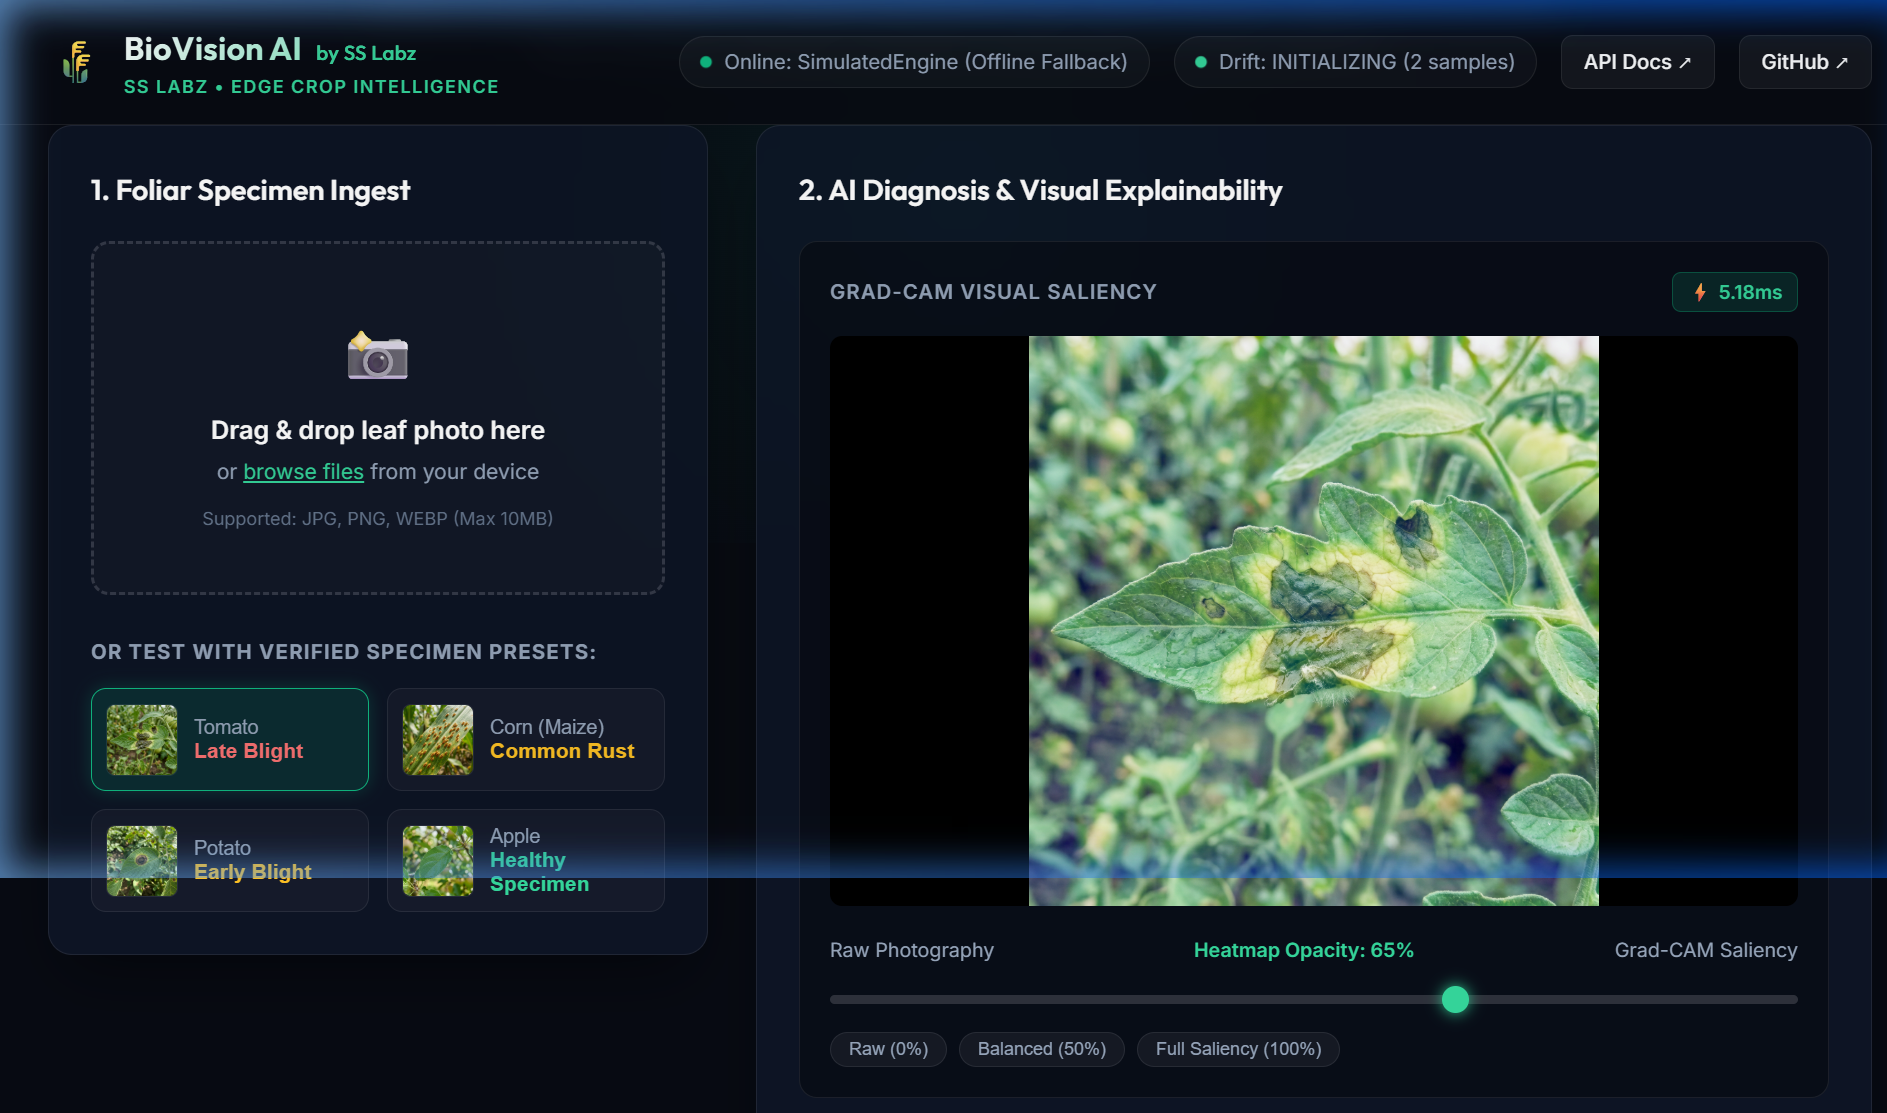Click 'OR TEST WITH VERIFIED SPECIMEN PRESETS:' label
The image size is (1887, 1113).
coord(343,652)
